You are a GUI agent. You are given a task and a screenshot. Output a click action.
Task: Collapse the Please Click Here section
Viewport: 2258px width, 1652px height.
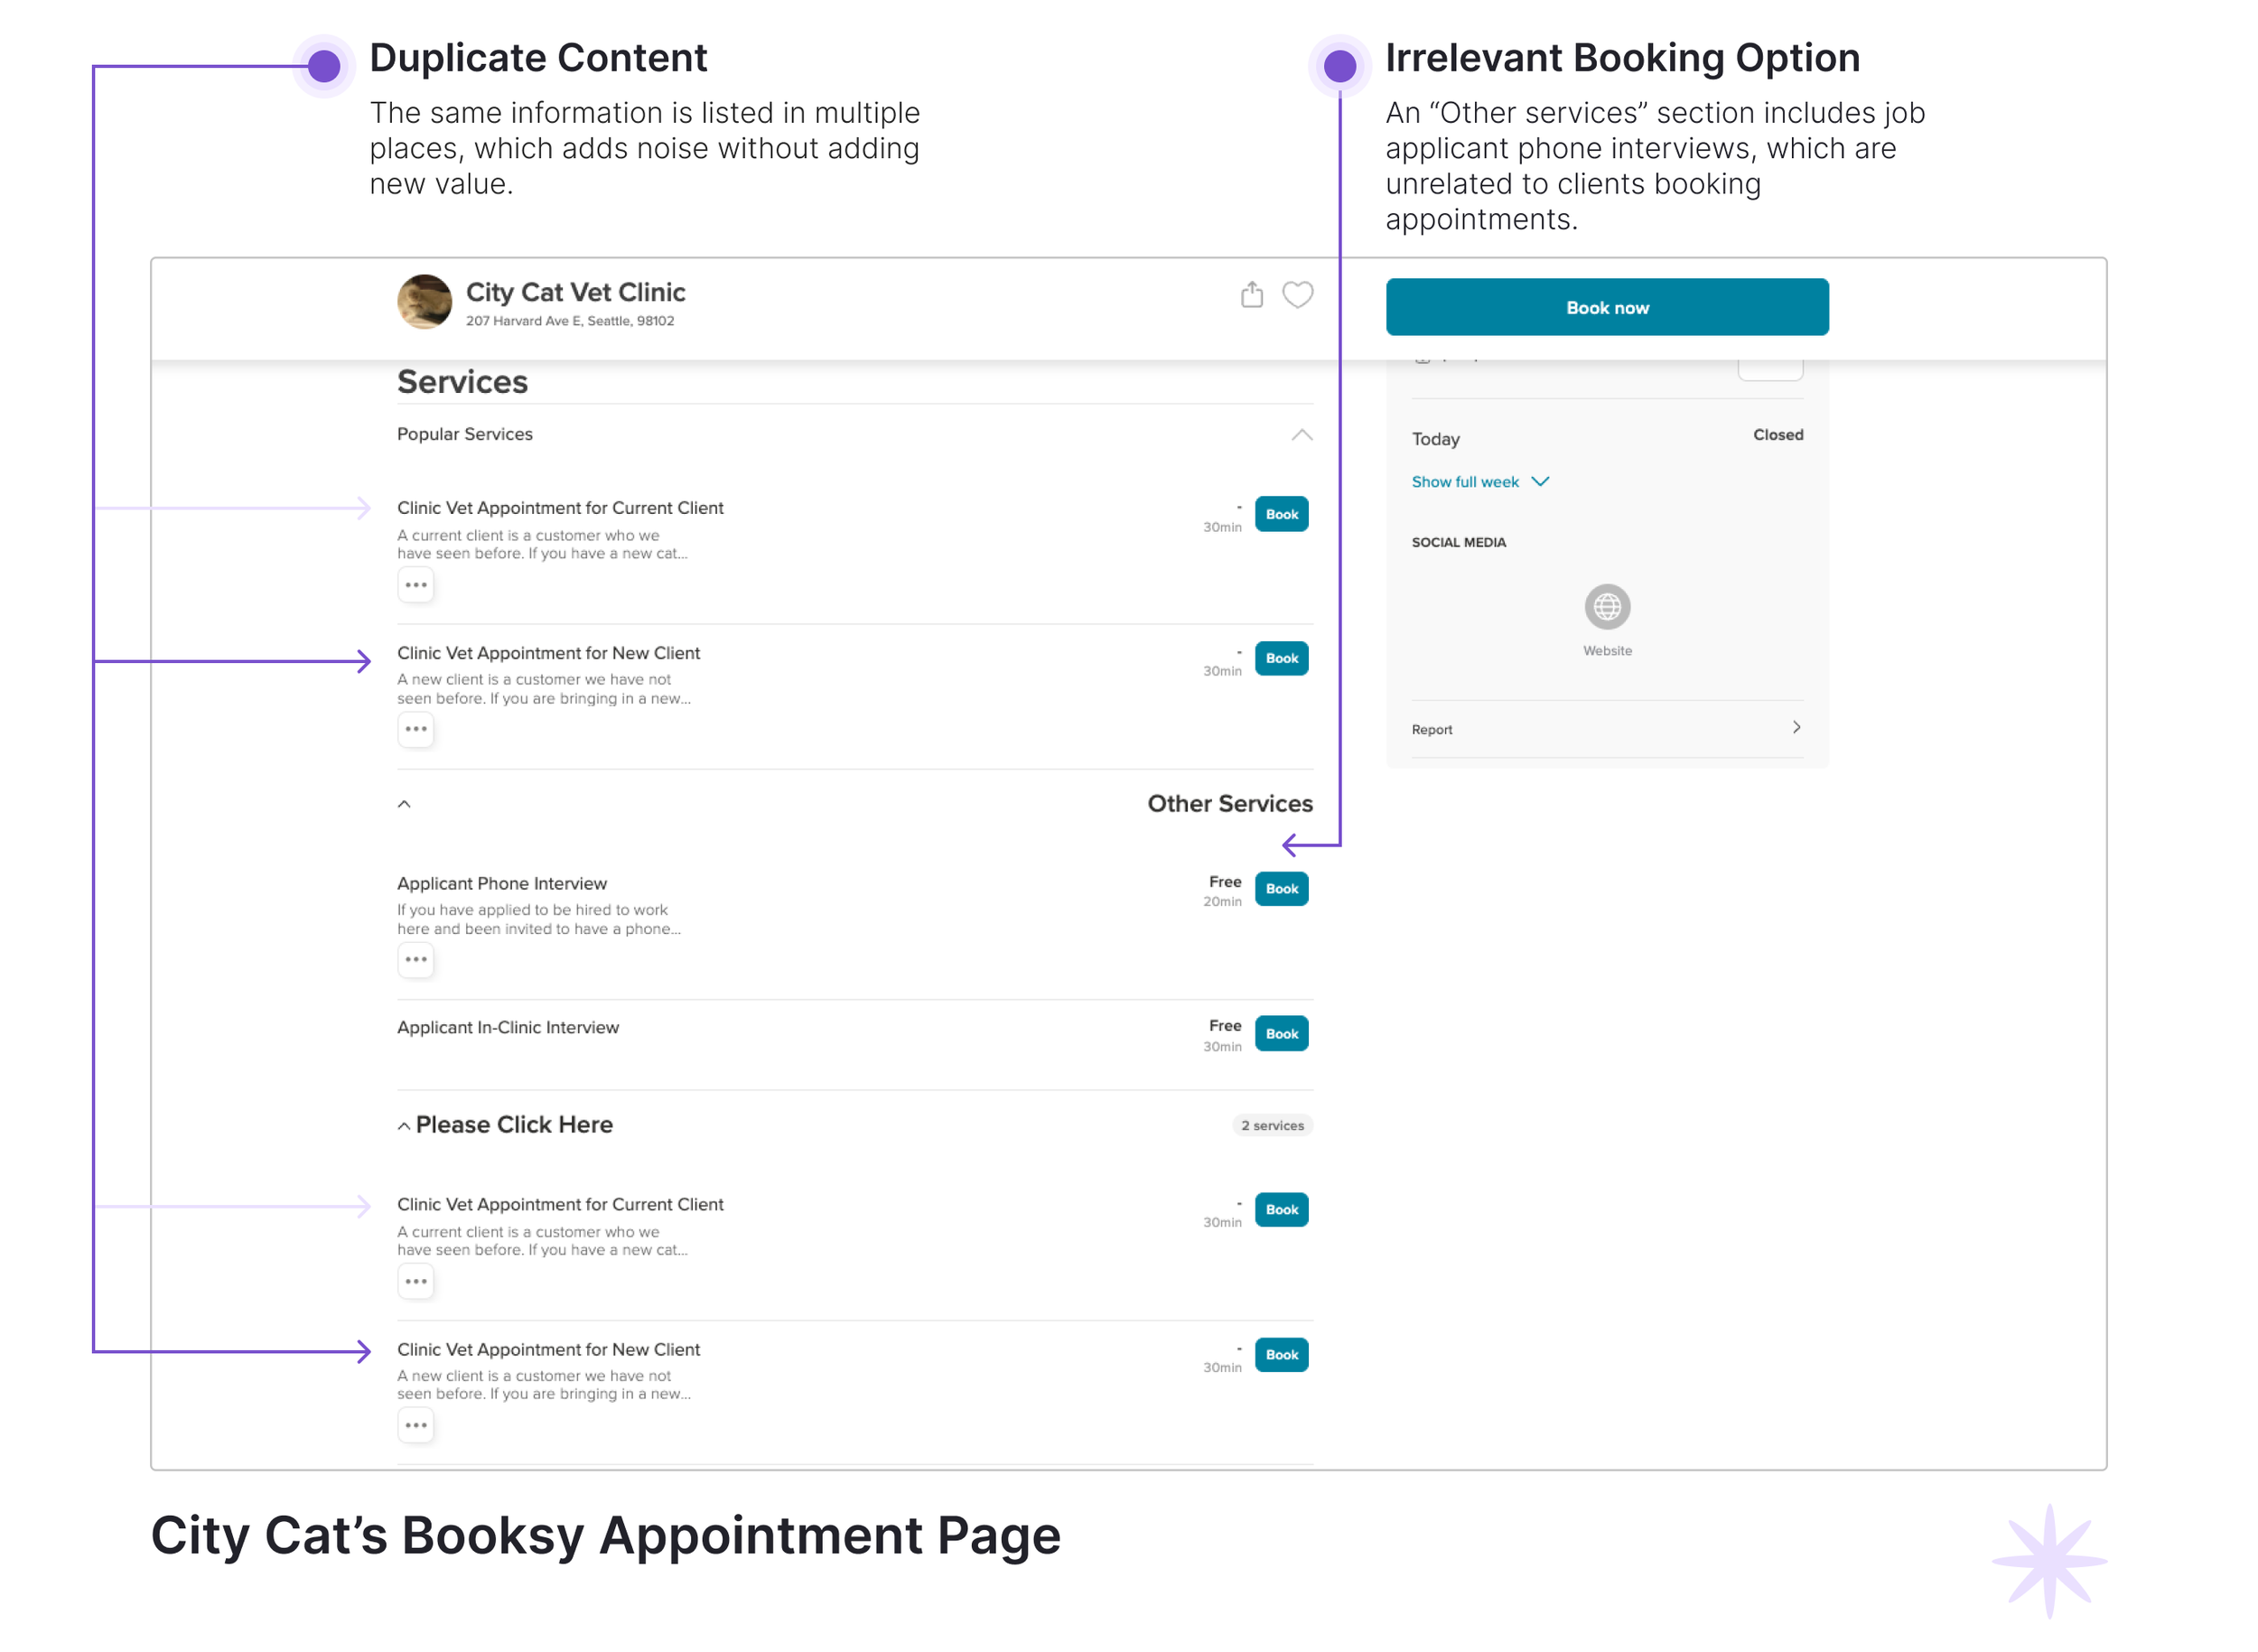coord(404,1126)
